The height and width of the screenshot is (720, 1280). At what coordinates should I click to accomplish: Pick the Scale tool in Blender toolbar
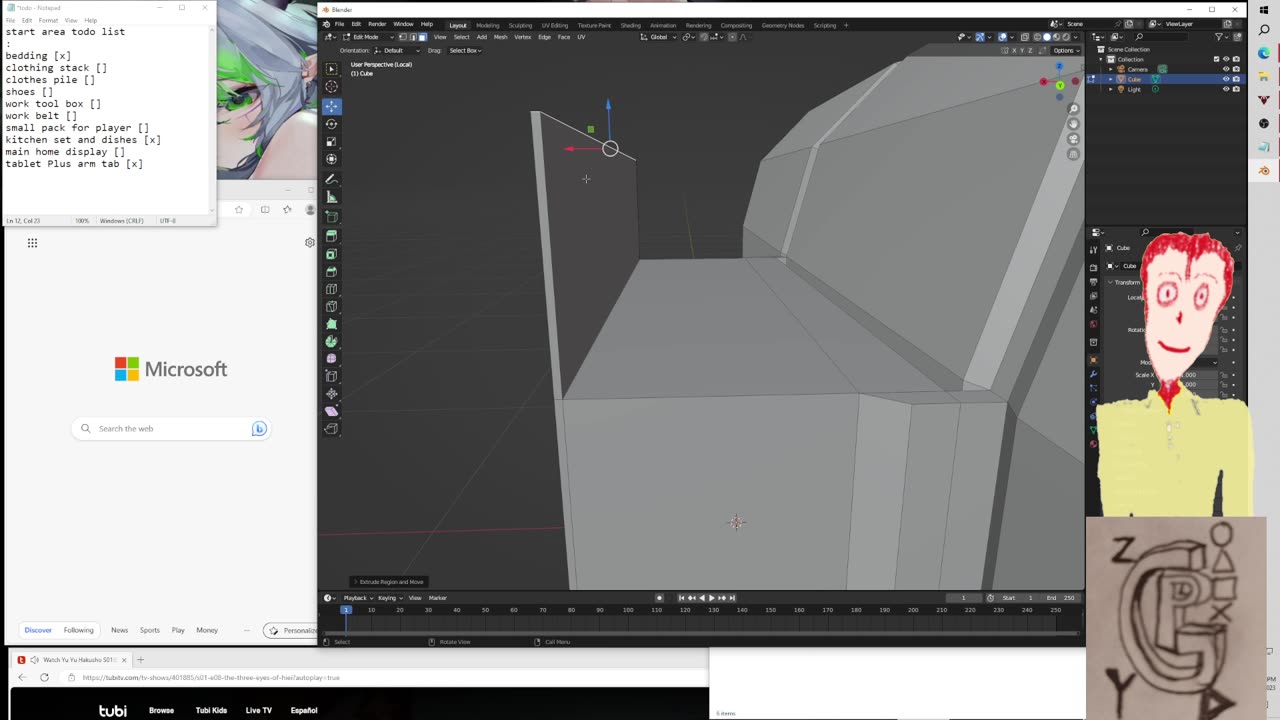click(331, 141)
